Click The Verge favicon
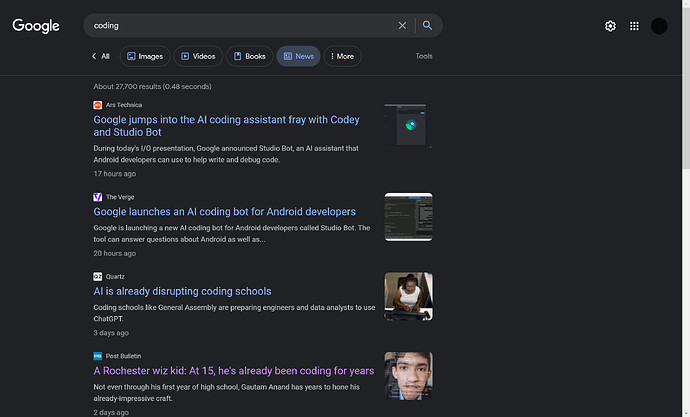 click(x=98, y=197)
